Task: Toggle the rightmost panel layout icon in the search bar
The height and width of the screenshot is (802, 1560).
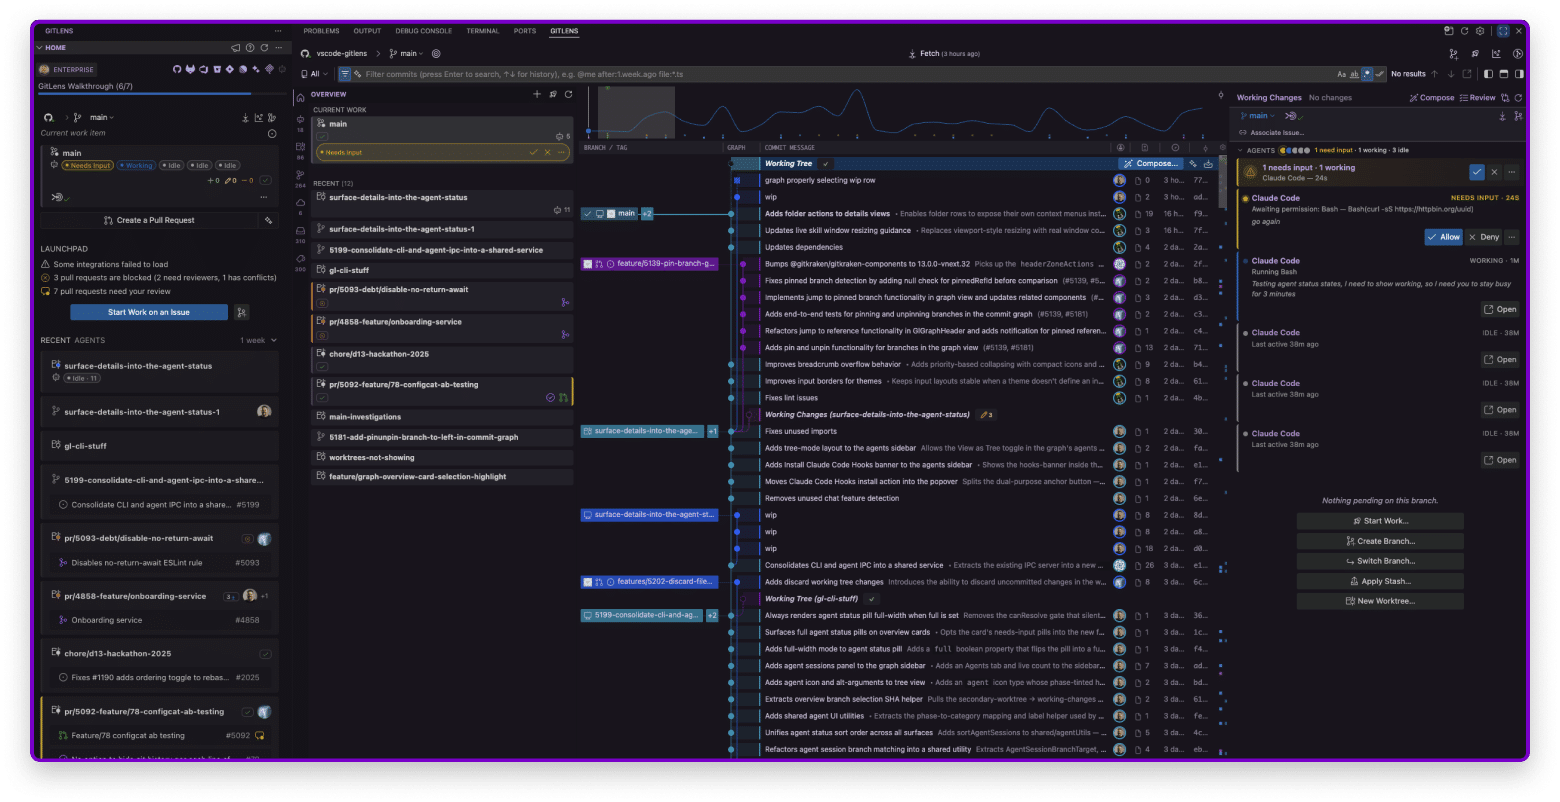Action: click(1521, 74)
